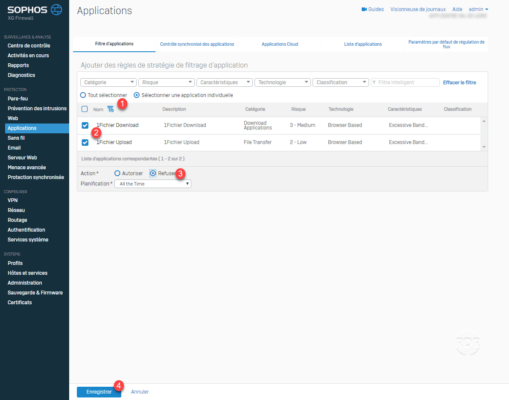Choose the Autoriser action radio

coord(117,173)
